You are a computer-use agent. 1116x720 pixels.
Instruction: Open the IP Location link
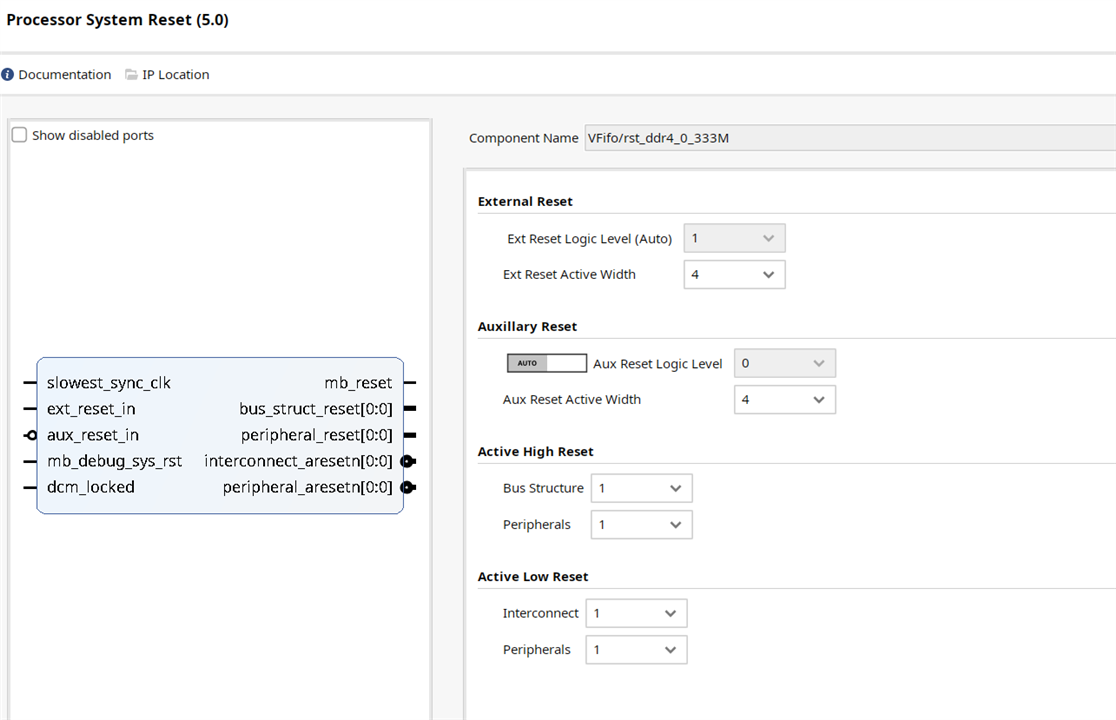pyautogui.click(x=176, y=75)
